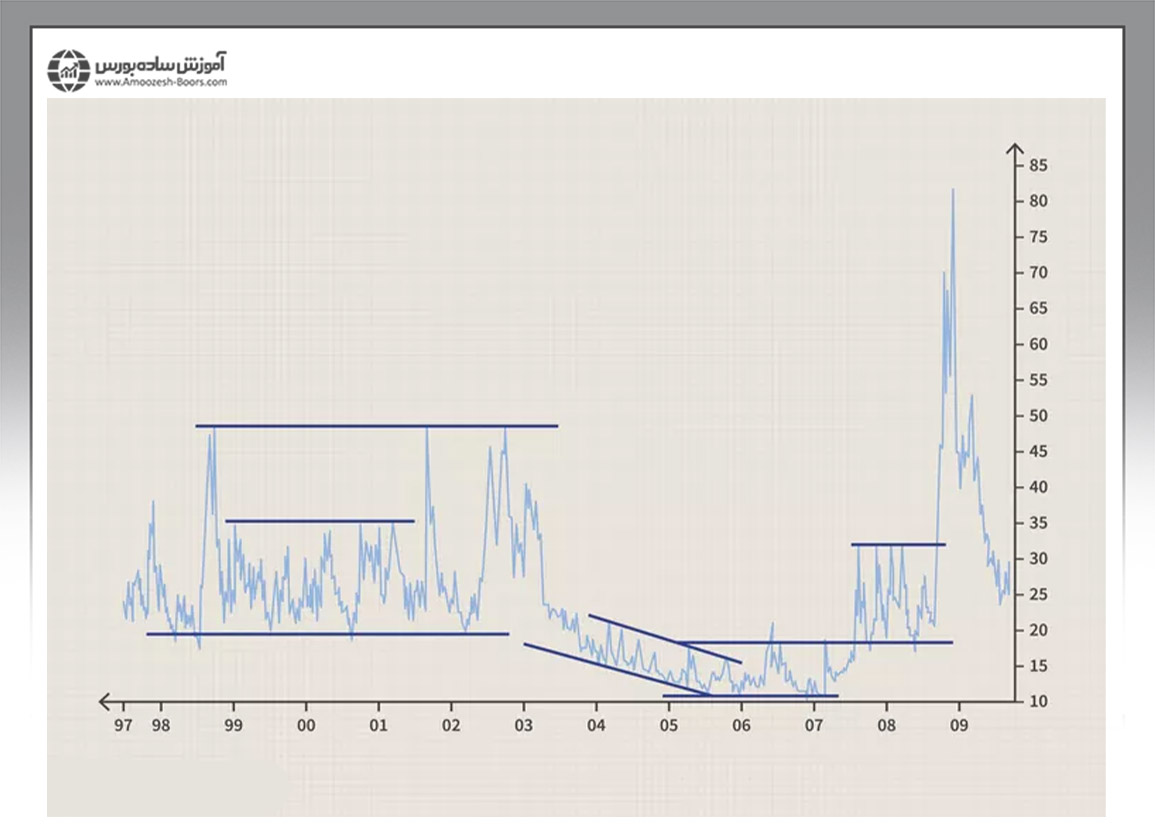Select the 85 label on the price axis
This screenshot has height=831, width=1155.
[1038, 165]
